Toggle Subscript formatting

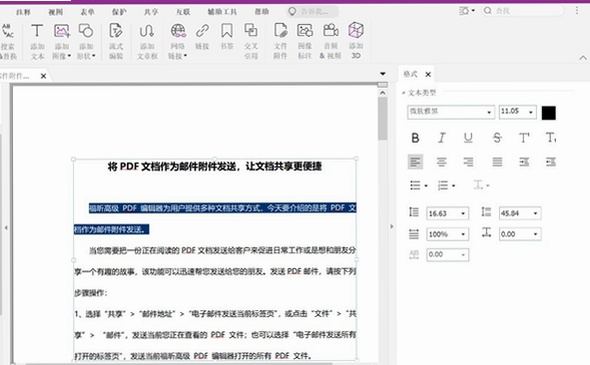click(x=551, y=138)
